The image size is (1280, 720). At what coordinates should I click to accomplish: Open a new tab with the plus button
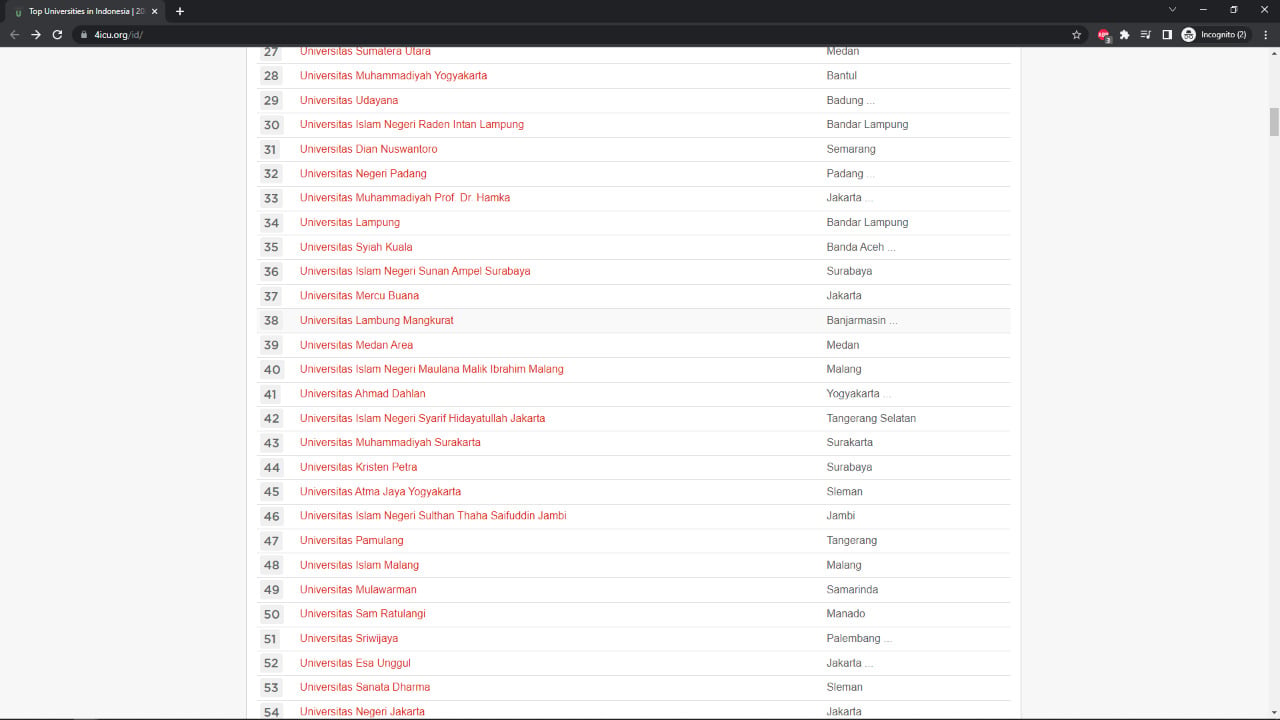point(180,11)
